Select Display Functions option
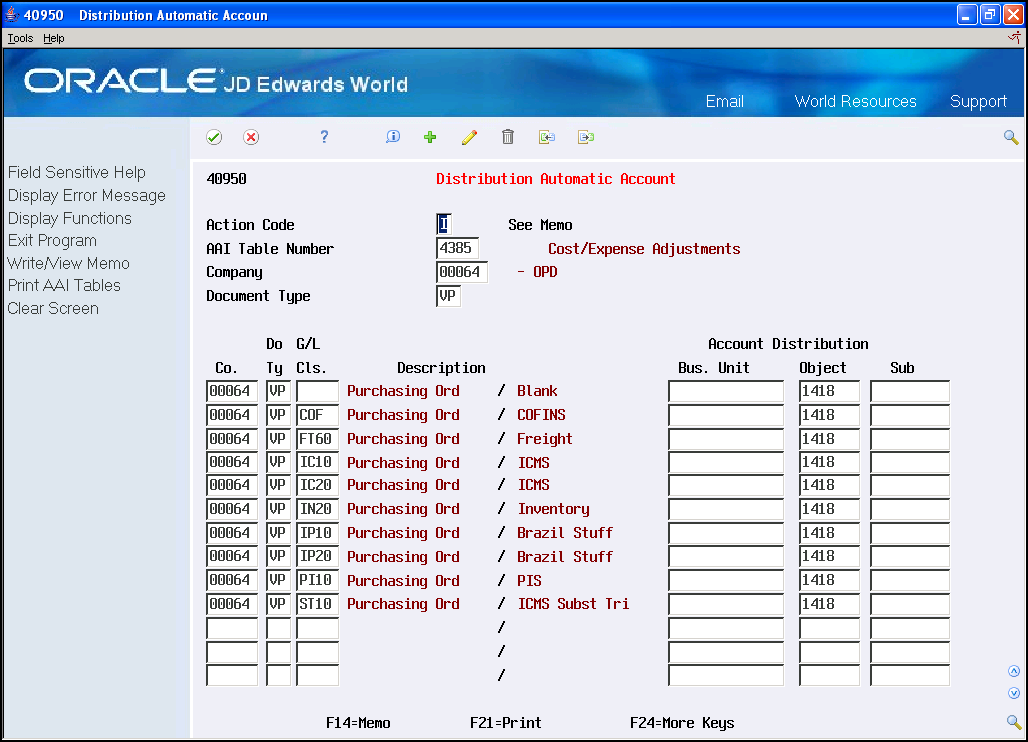The width and height of the screenshot is (1028, 742). tap(69, 218)
